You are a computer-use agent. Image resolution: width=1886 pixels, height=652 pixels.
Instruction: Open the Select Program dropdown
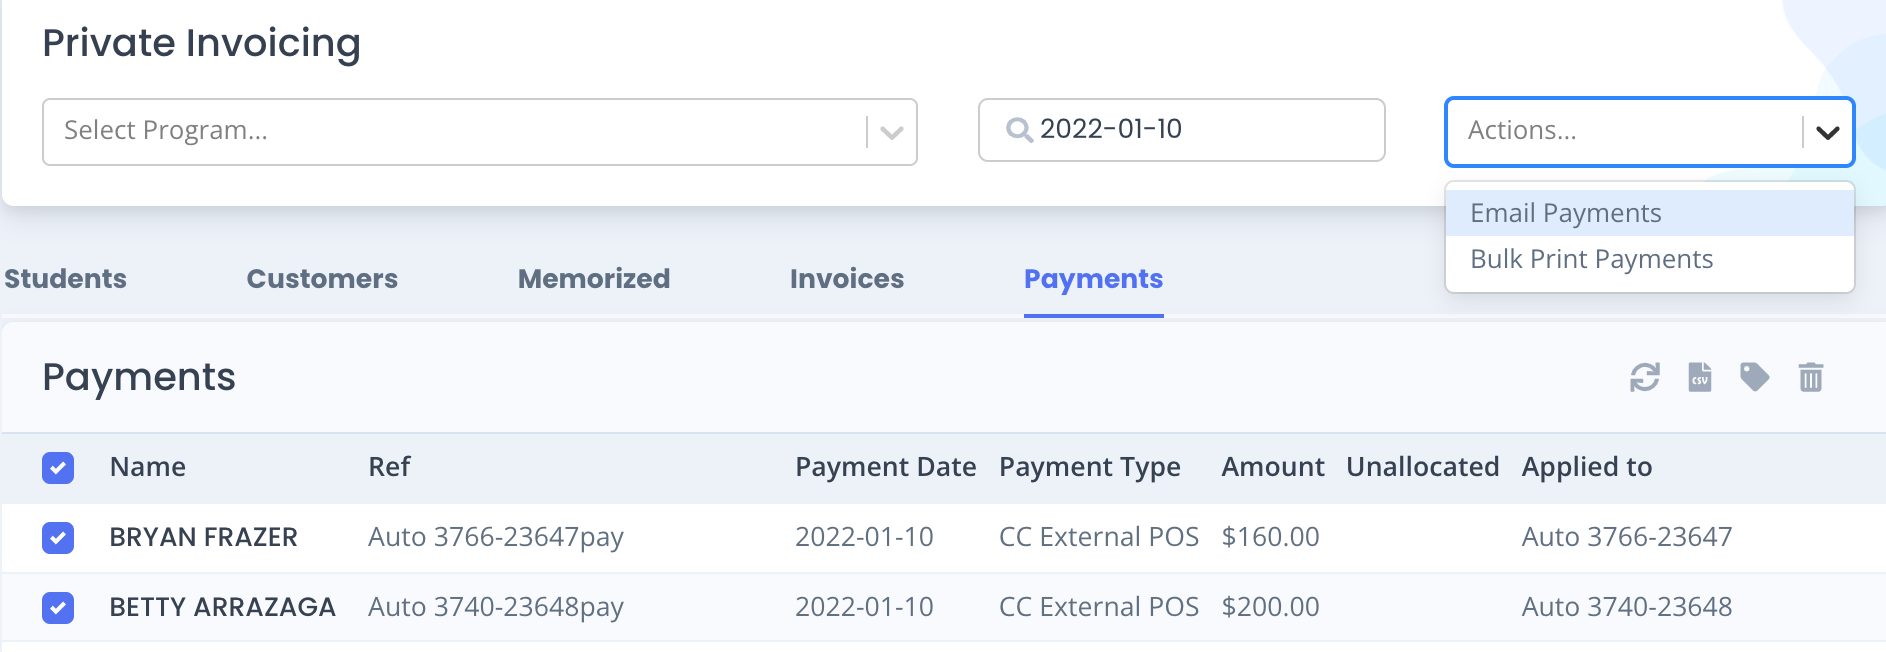(x=480, y=131)
